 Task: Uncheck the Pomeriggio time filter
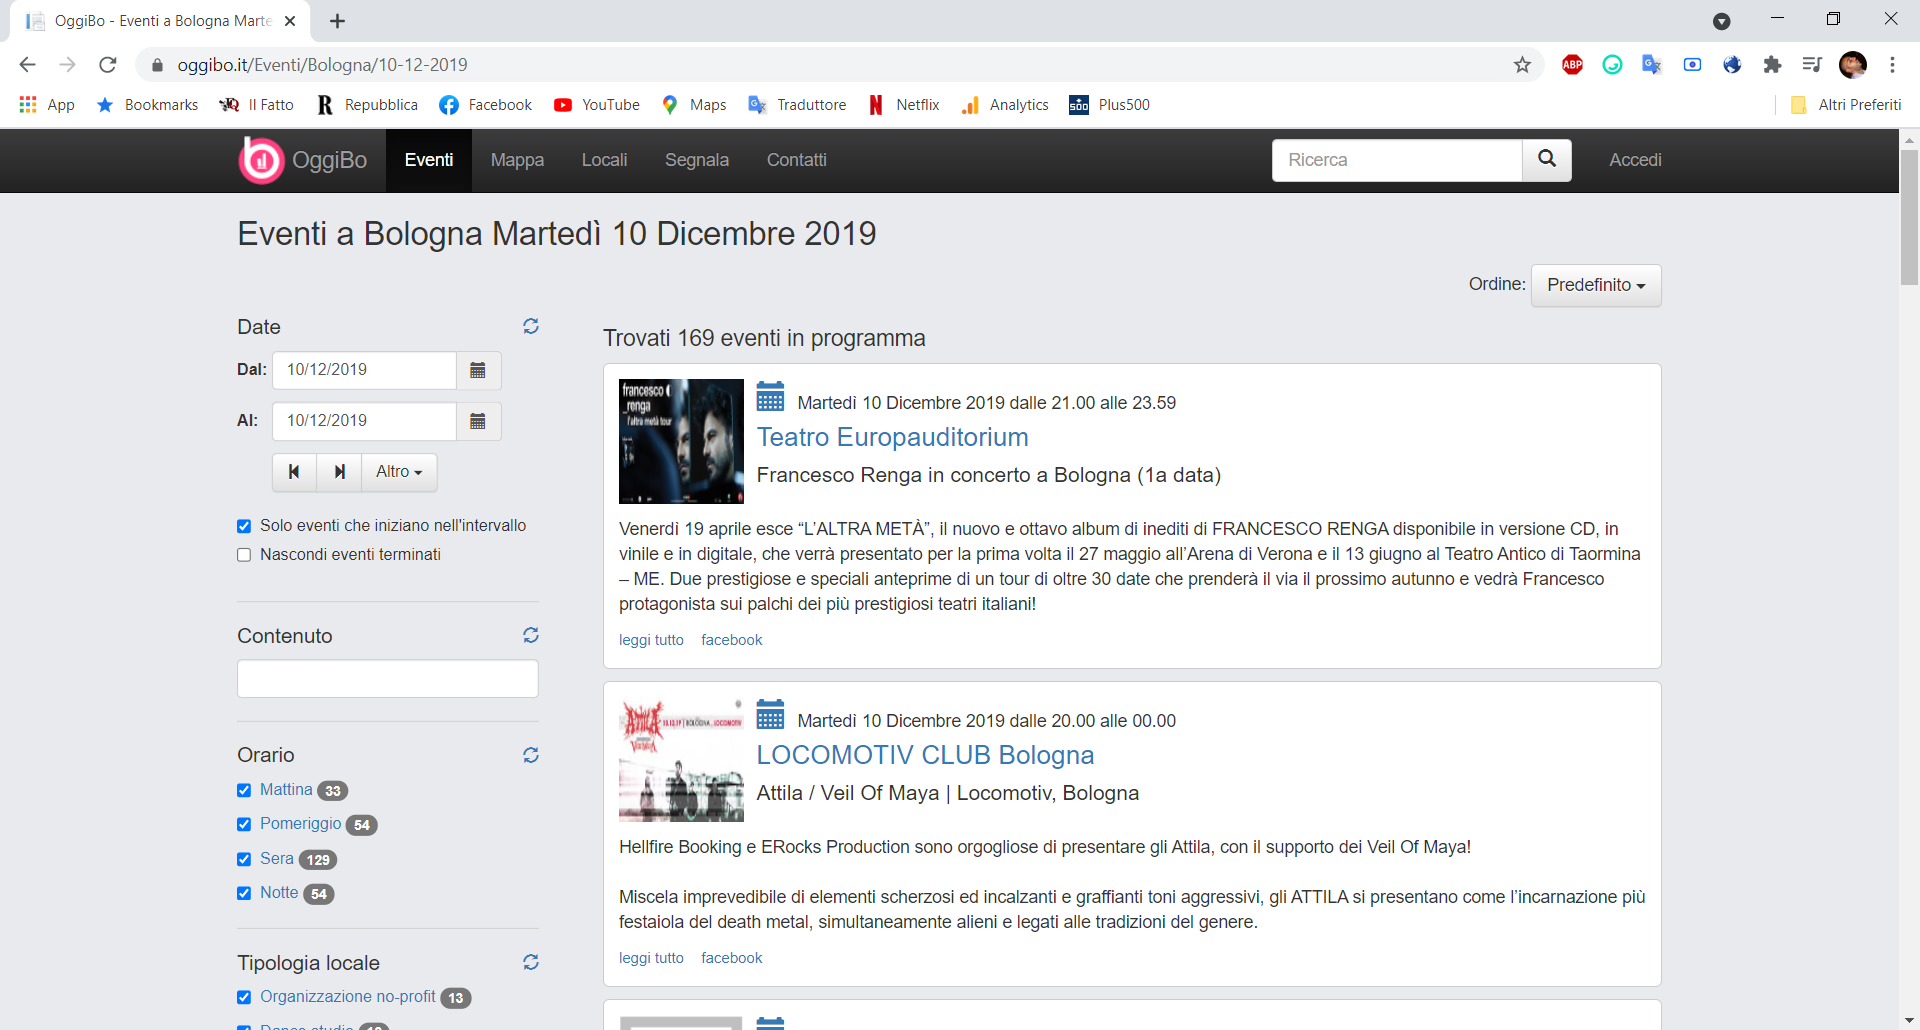[244, 824]
